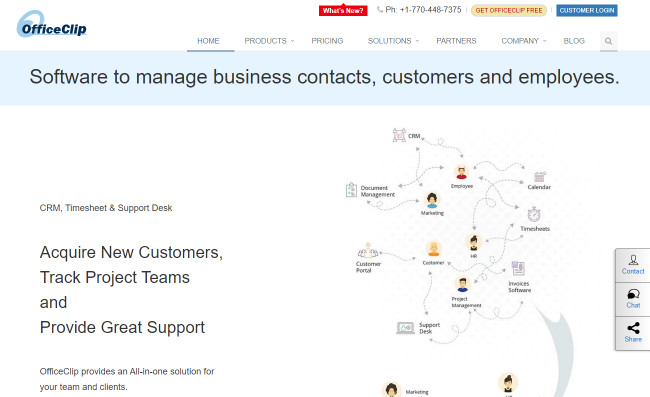Expand the Products dropdown menu
The image size is (650, 397).
[269, 41]
